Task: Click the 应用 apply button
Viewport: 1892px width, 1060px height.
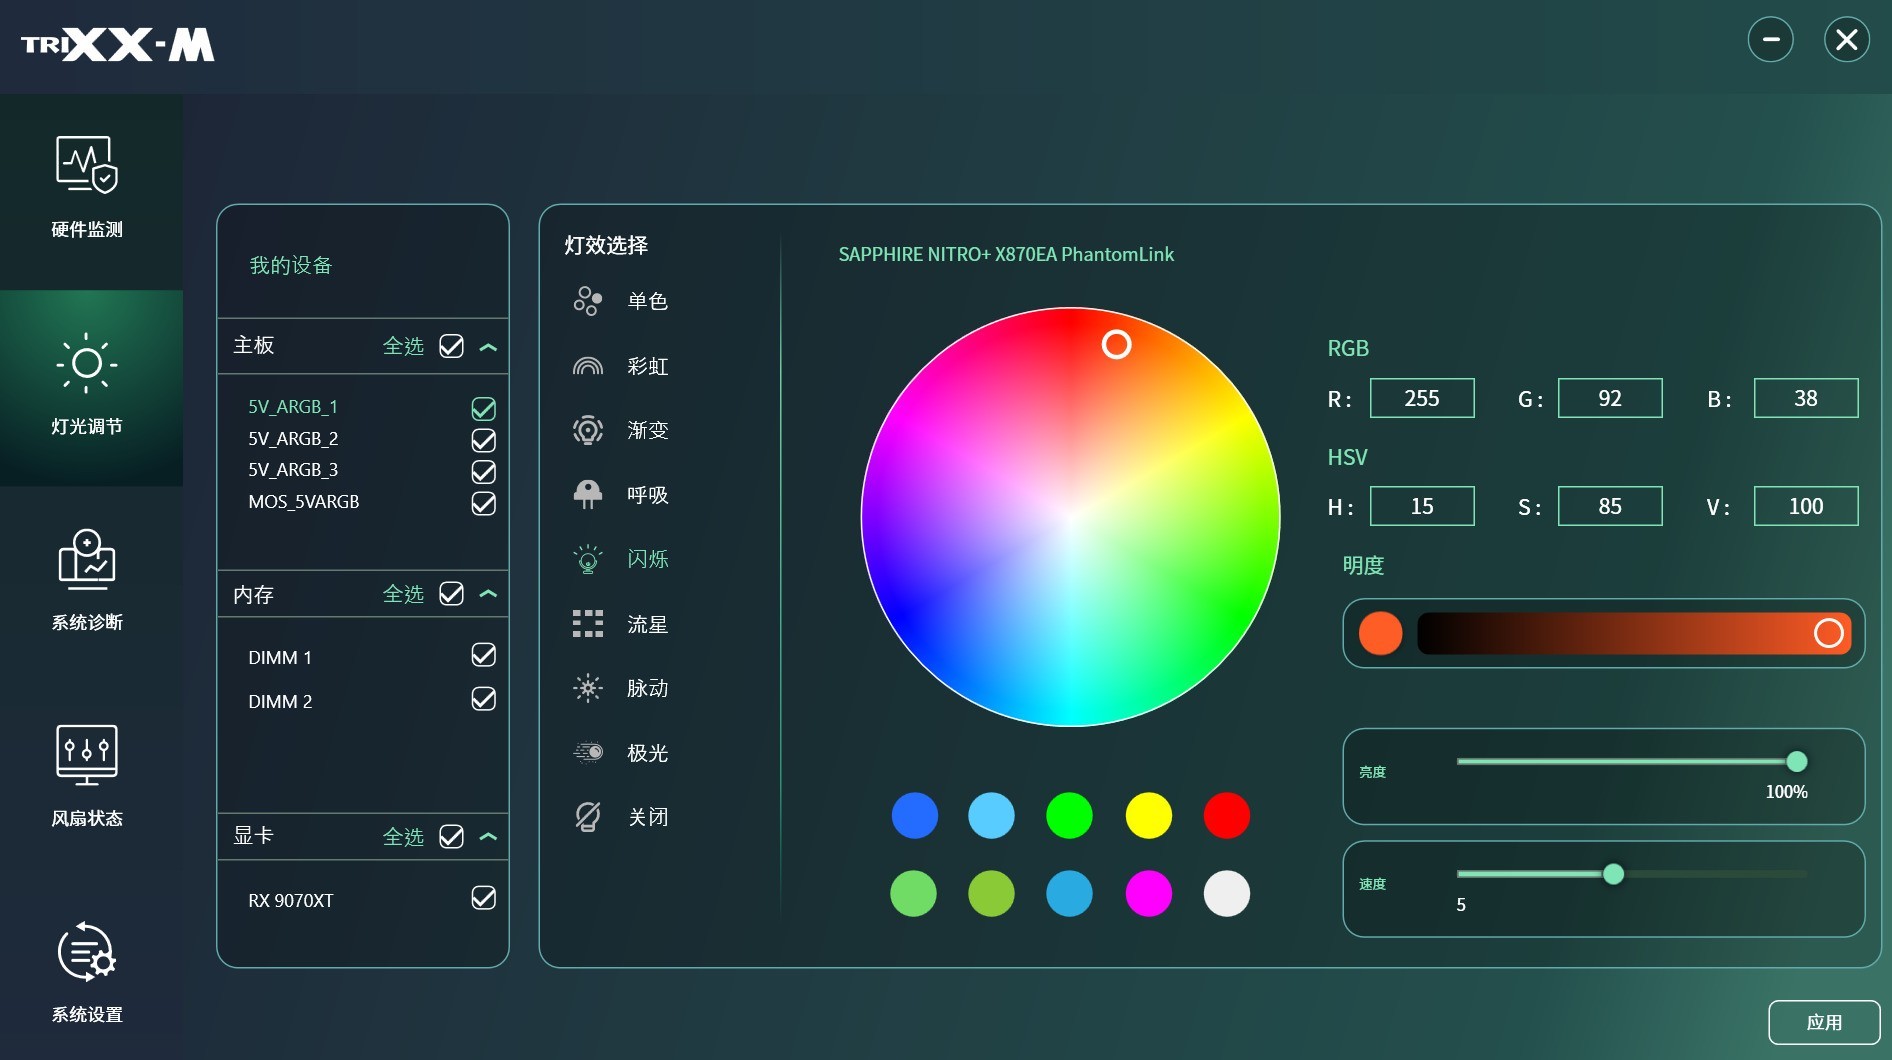Action: pyautogui.click(x=1824, y=1022)
